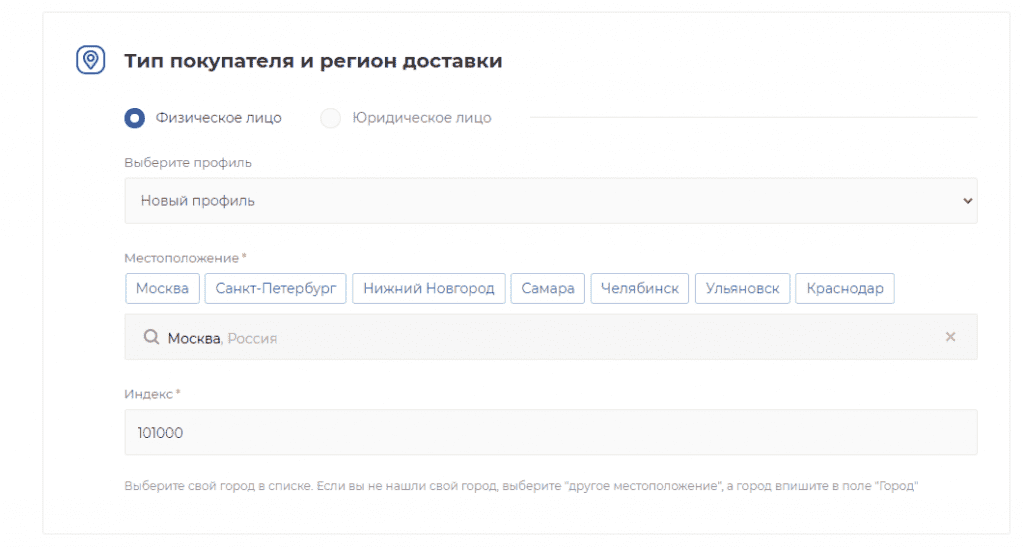Choose the Санкт-Петербург city button
1024x547 pixels.
276,288
